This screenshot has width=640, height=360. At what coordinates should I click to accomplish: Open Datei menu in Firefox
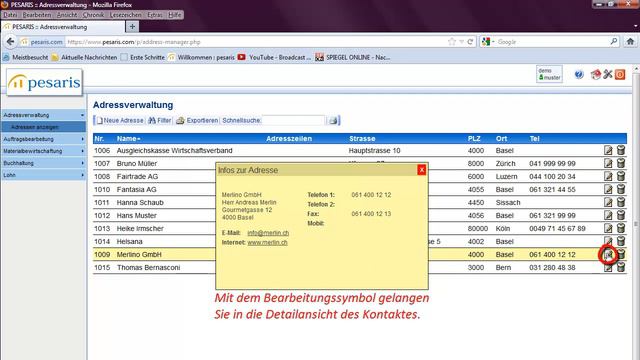coord(10,15)
